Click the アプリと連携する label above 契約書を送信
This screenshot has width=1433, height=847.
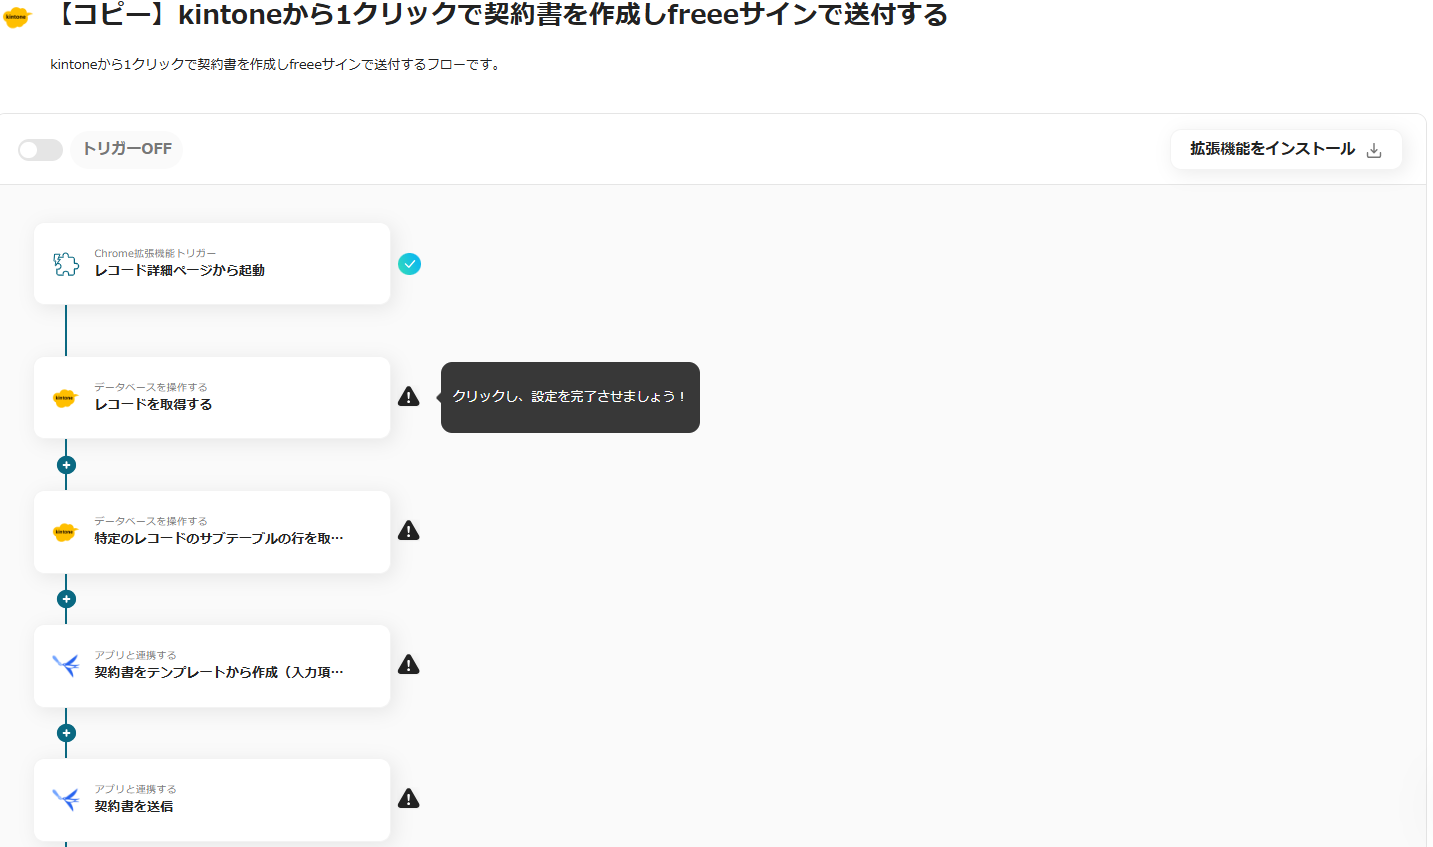point(135,789)
